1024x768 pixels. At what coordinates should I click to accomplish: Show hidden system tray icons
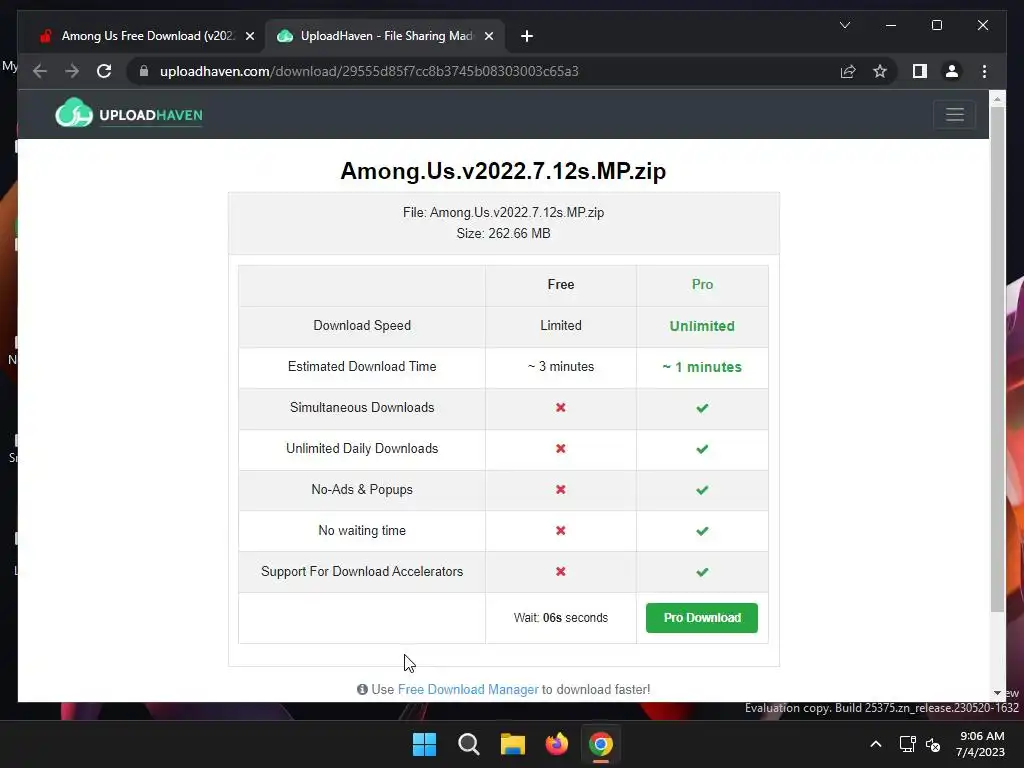click(x=876, y=744)
